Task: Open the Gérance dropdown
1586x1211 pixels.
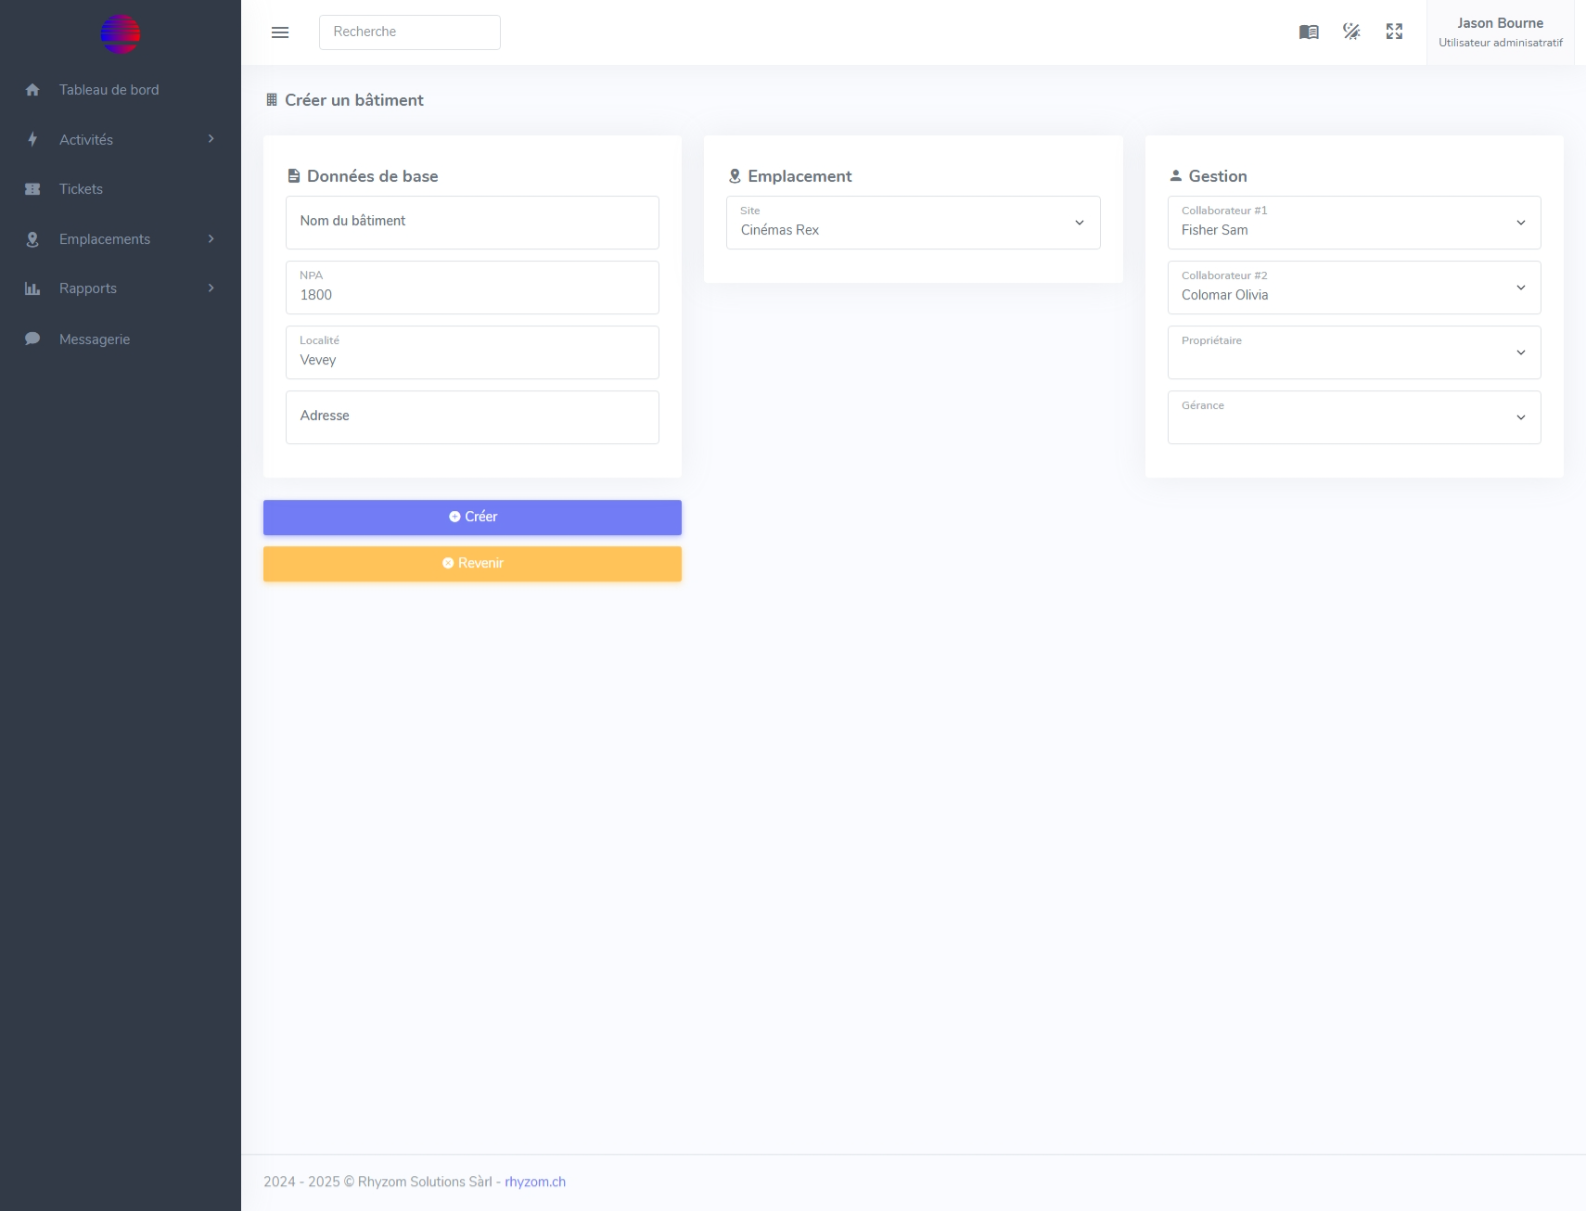Action: click(x=1353, y=418)
